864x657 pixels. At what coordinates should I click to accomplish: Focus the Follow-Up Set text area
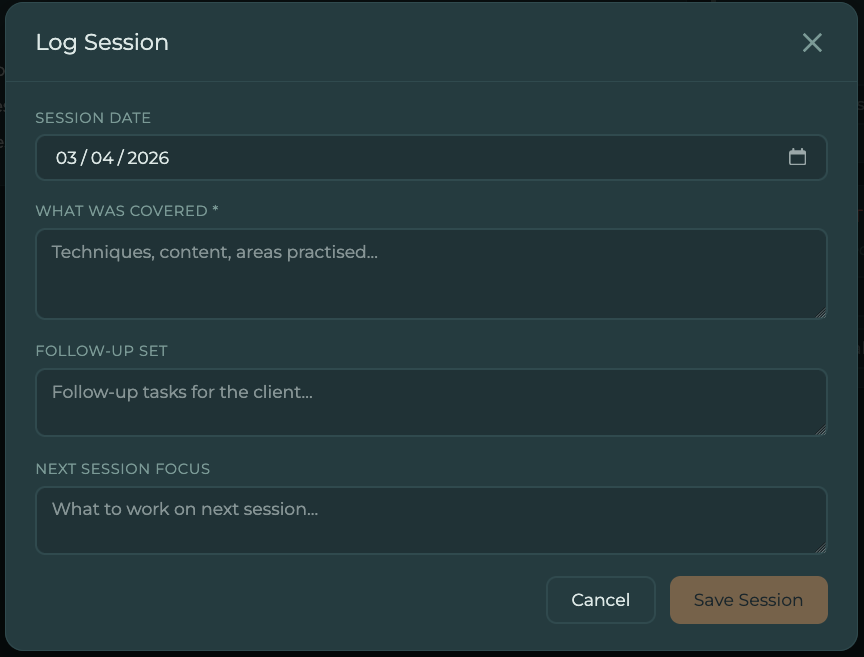430,401
